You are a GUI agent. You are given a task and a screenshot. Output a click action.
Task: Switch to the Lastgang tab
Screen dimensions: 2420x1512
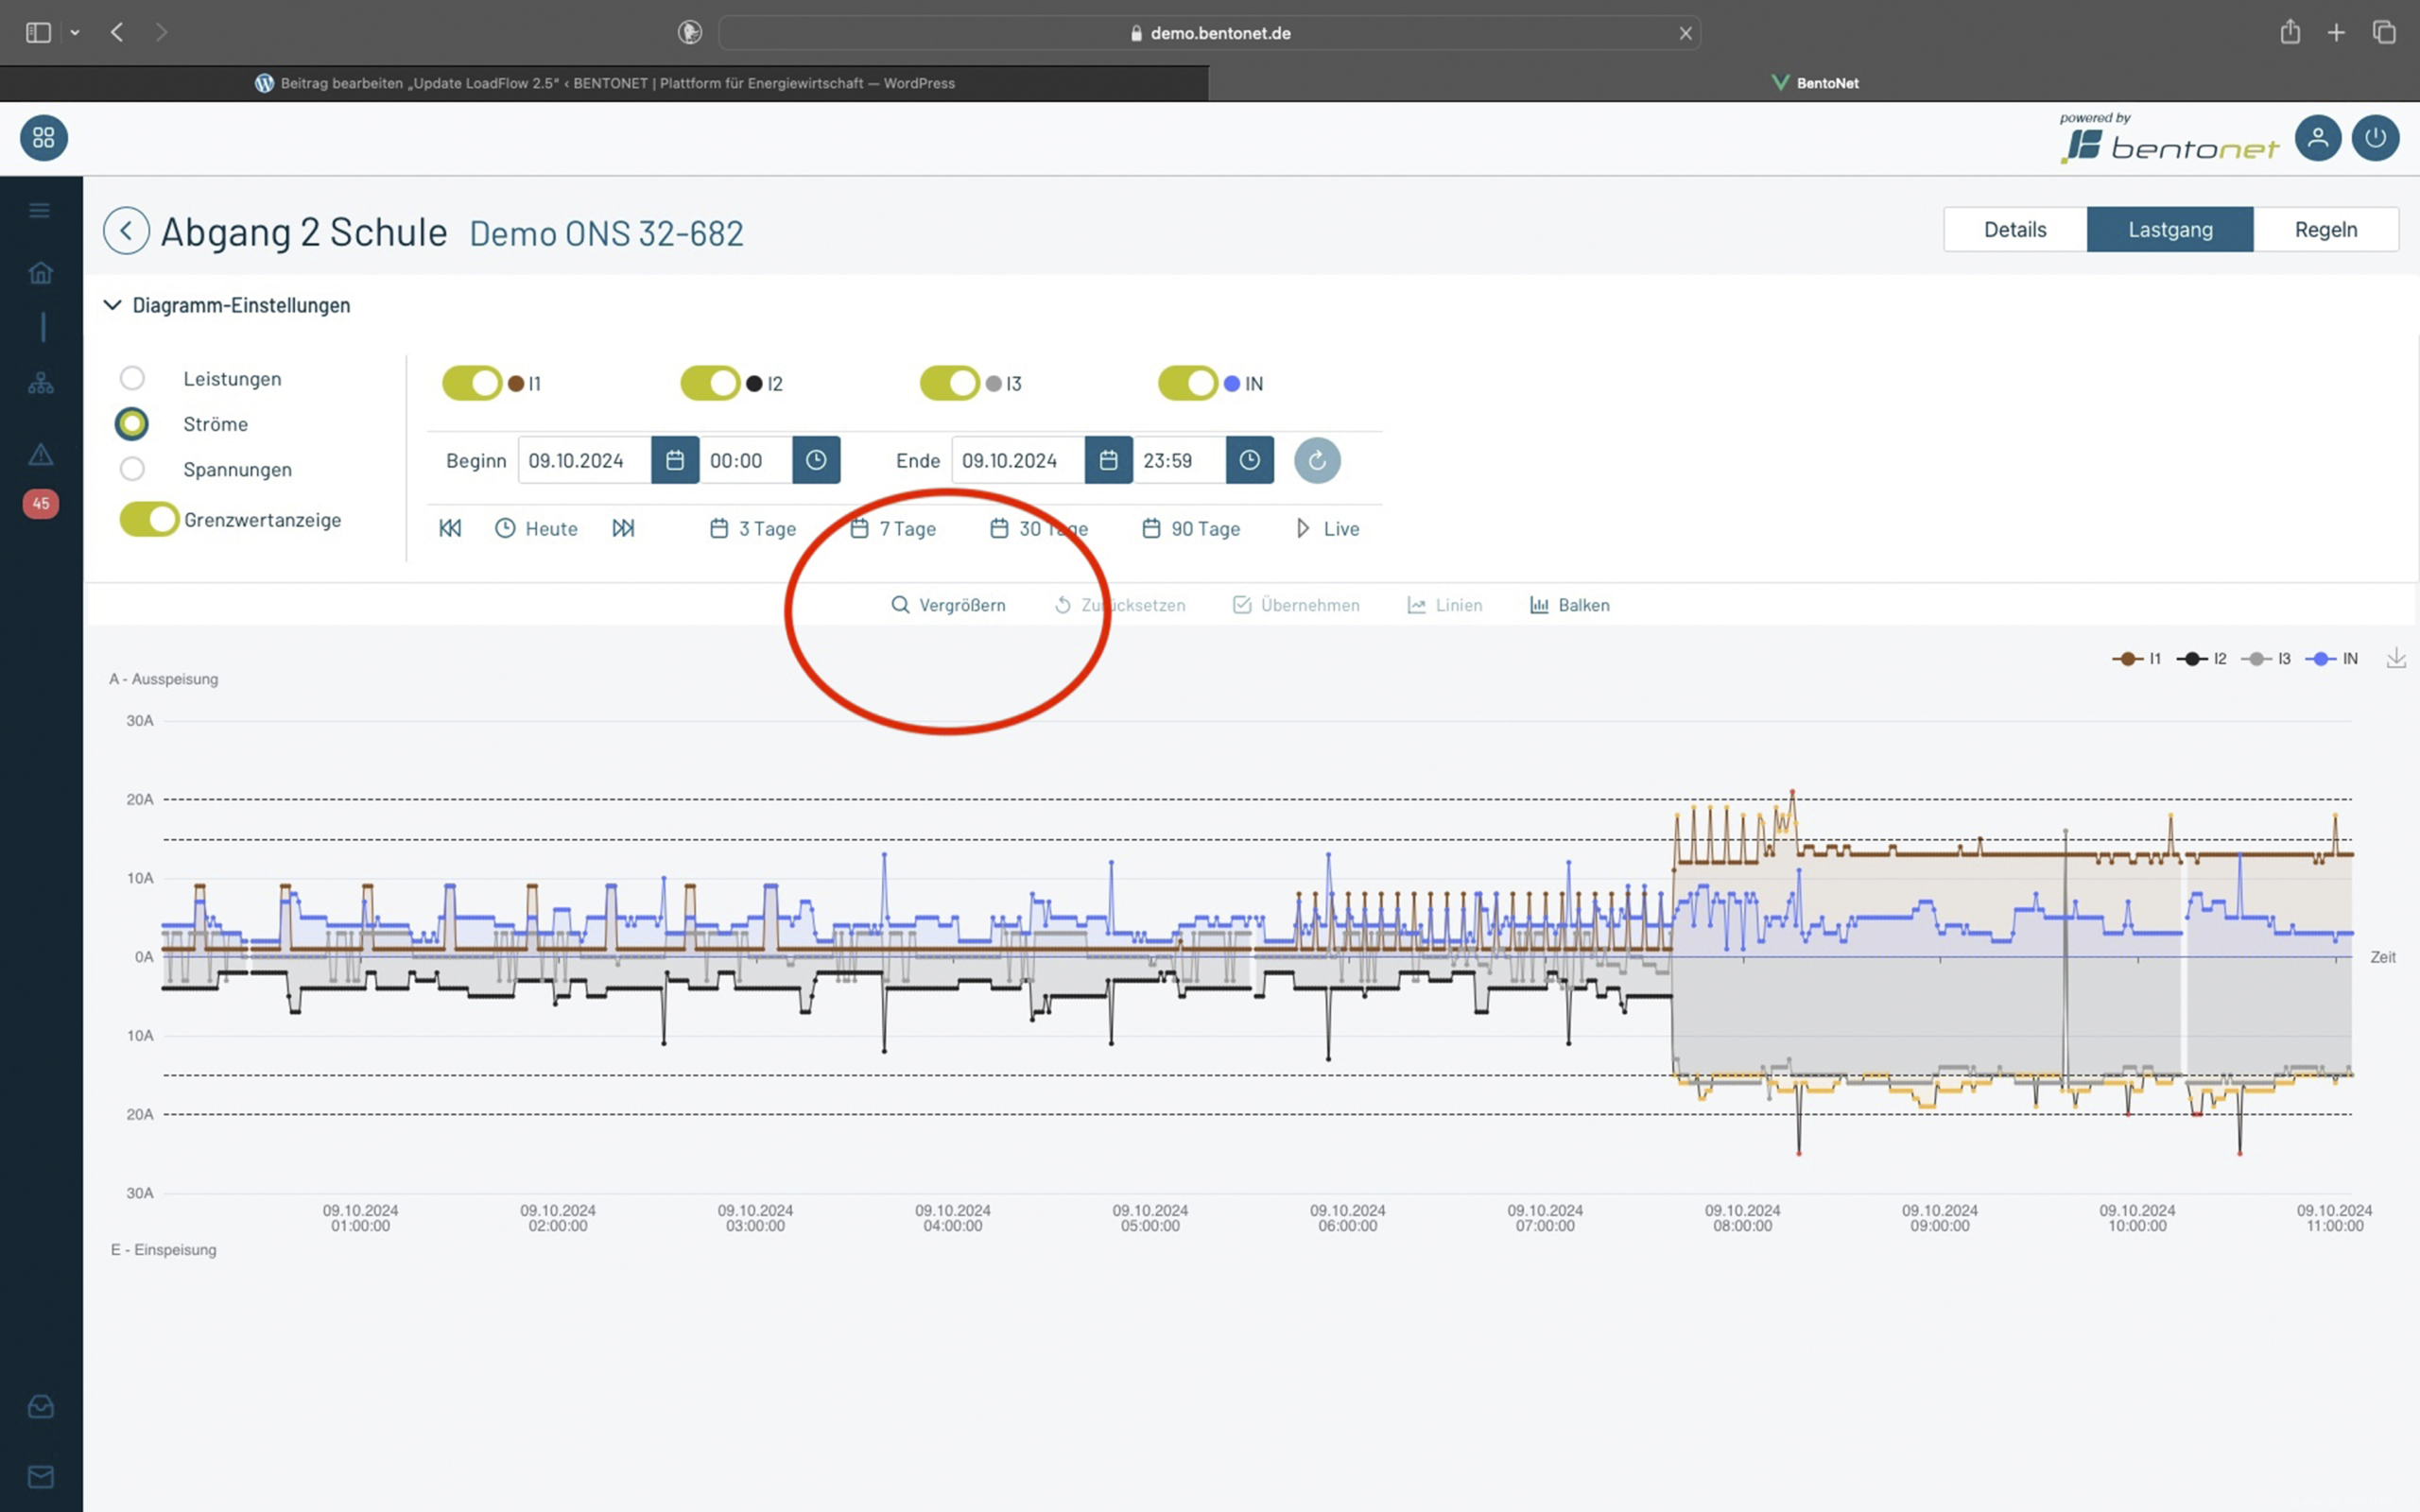pyautogui.click(x=2170, y=229)
